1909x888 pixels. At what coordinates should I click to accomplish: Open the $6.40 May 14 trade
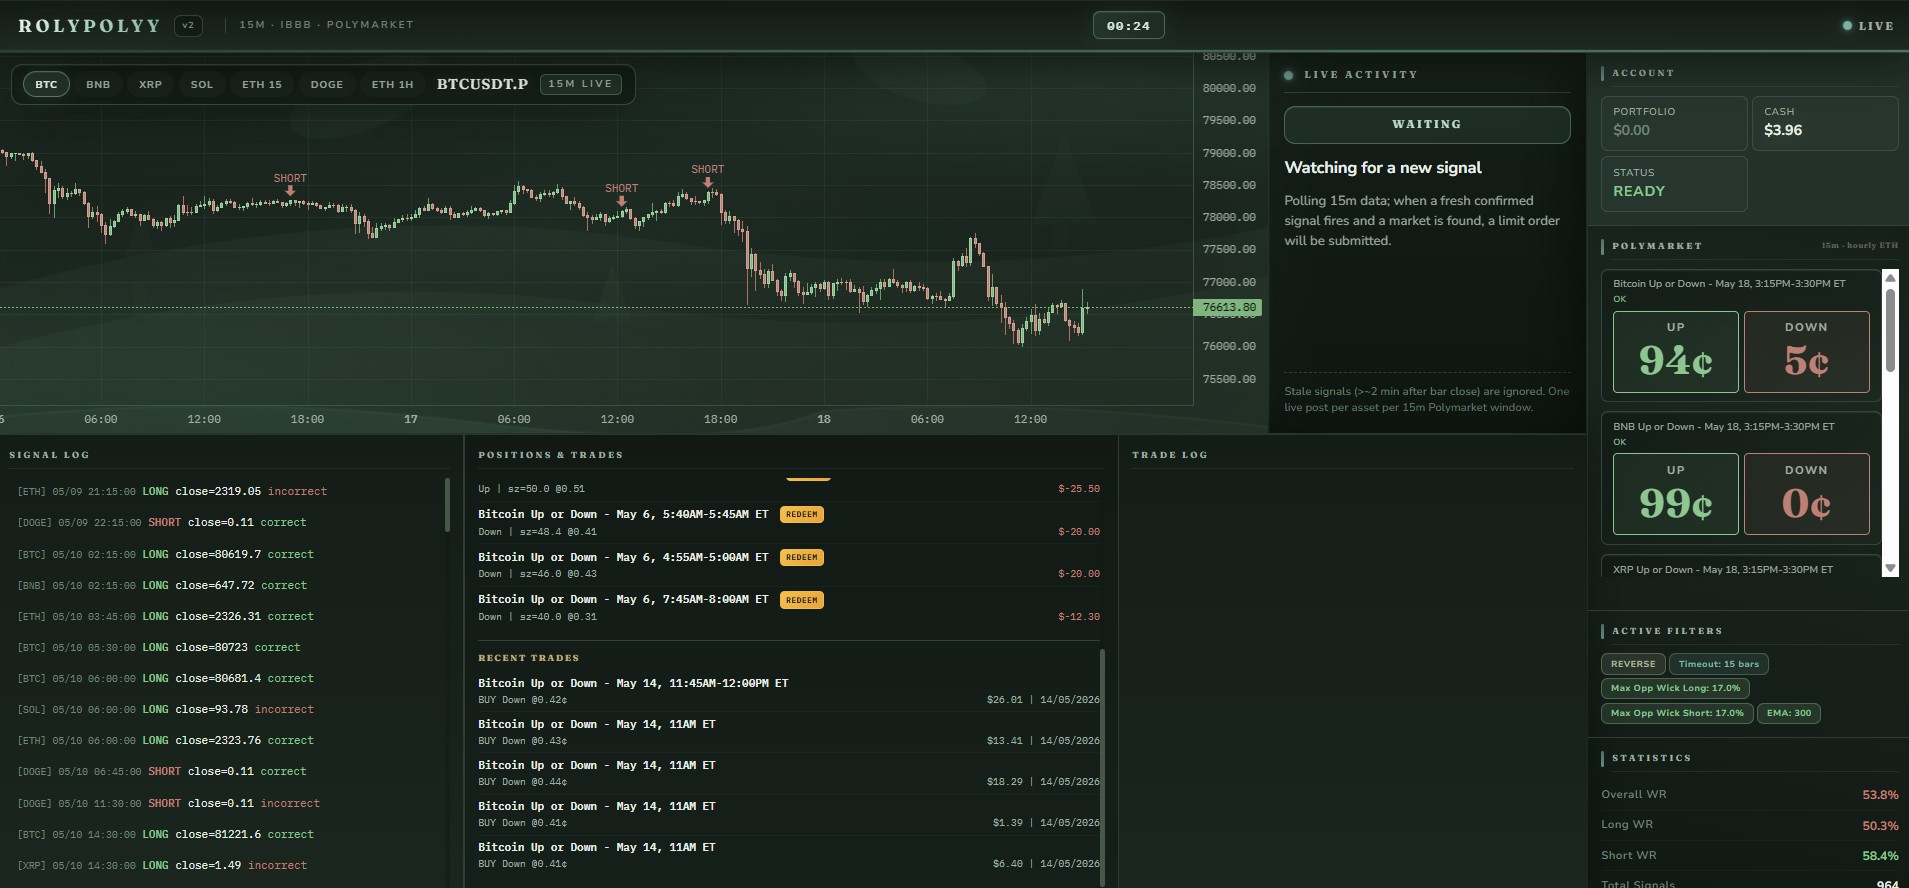pos(788,855)
